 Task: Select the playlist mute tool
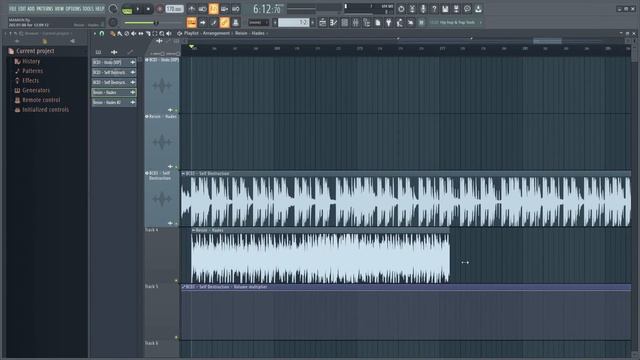click(133, 33)
